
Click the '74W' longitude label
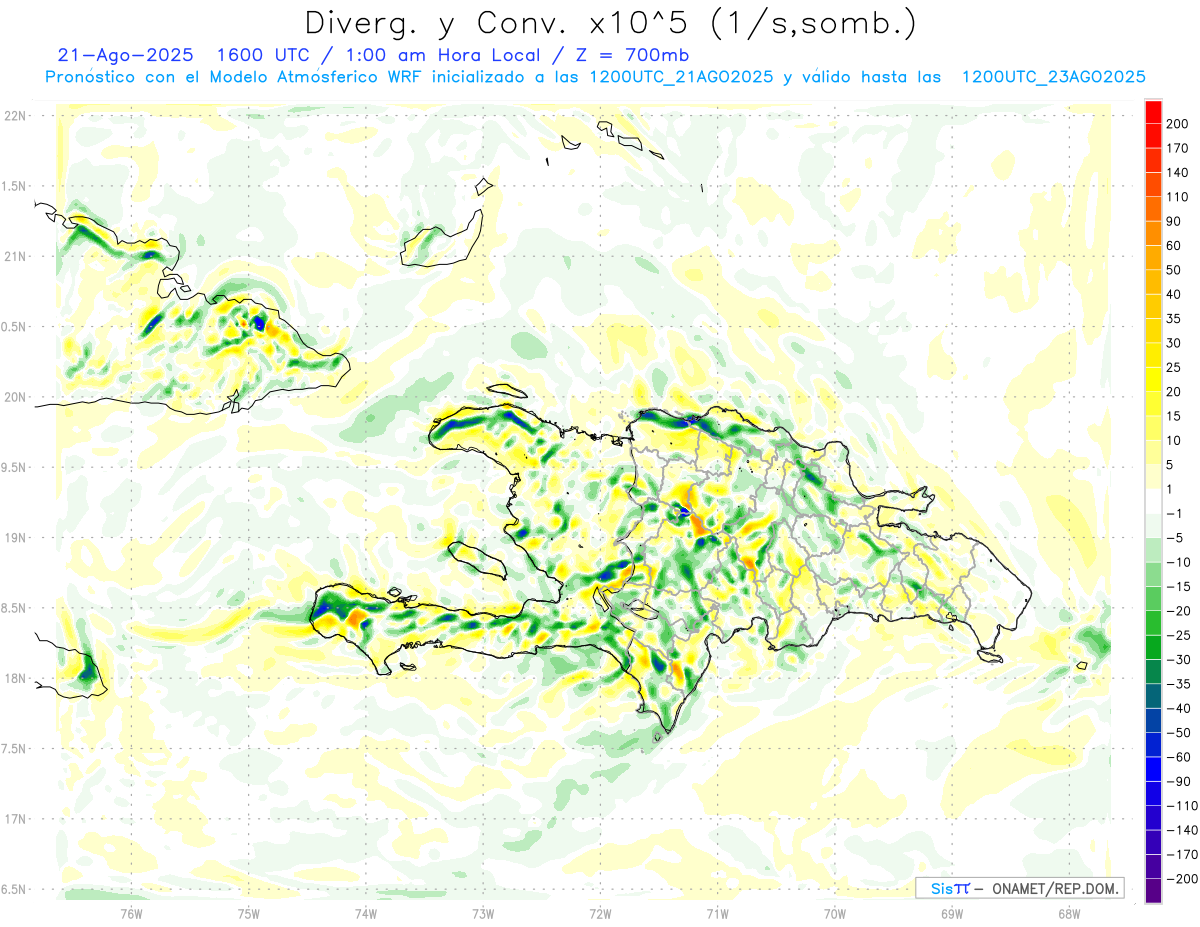point(365,913)
